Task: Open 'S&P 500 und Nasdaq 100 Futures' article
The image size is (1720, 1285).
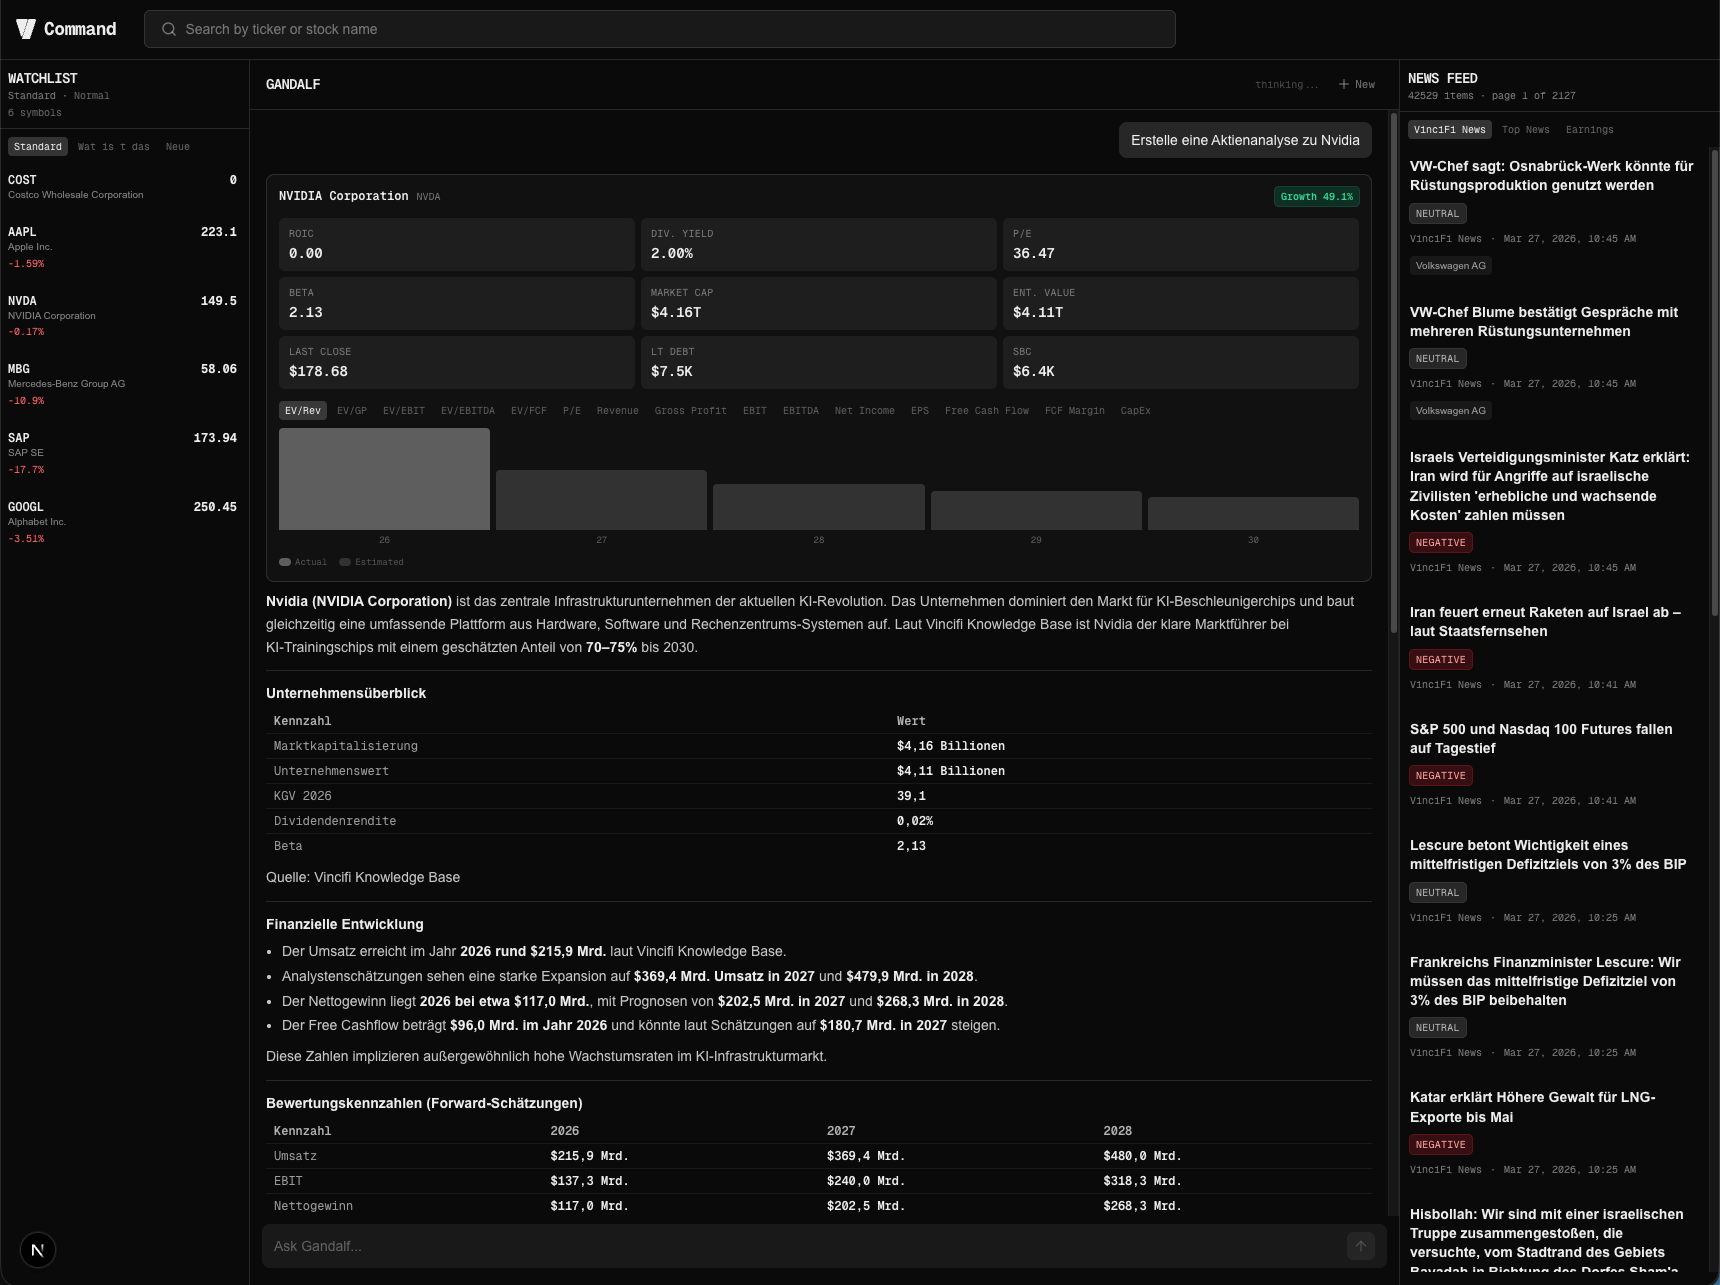Action: [1541, 739]
